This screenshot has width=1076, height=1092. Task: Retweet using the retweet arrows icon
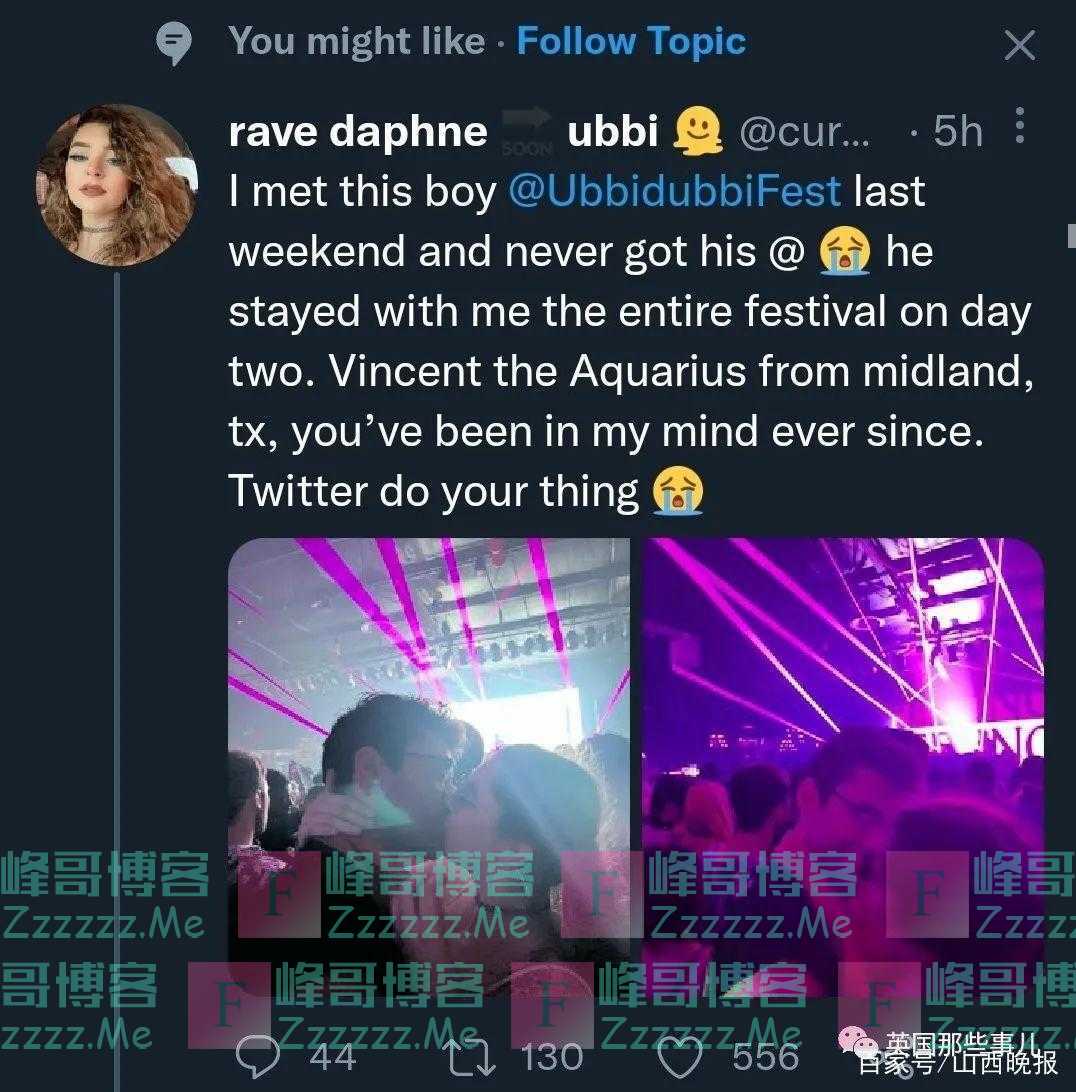[x=471, y=1057]
